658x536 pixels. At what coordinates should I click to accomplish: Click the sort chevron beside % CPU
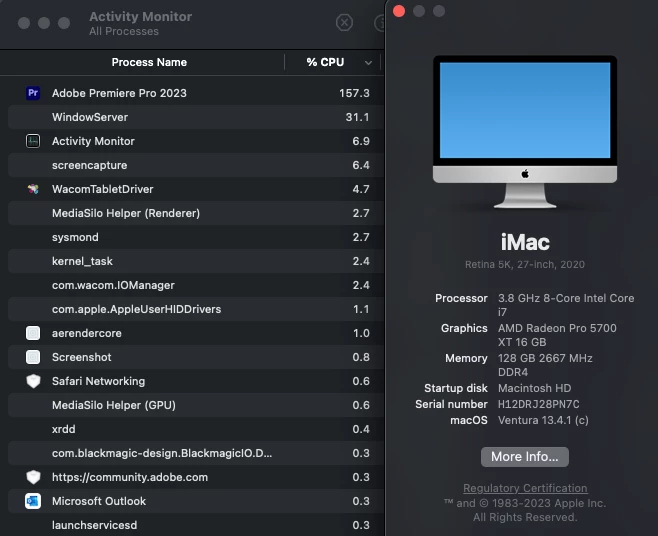coord(368,63)
